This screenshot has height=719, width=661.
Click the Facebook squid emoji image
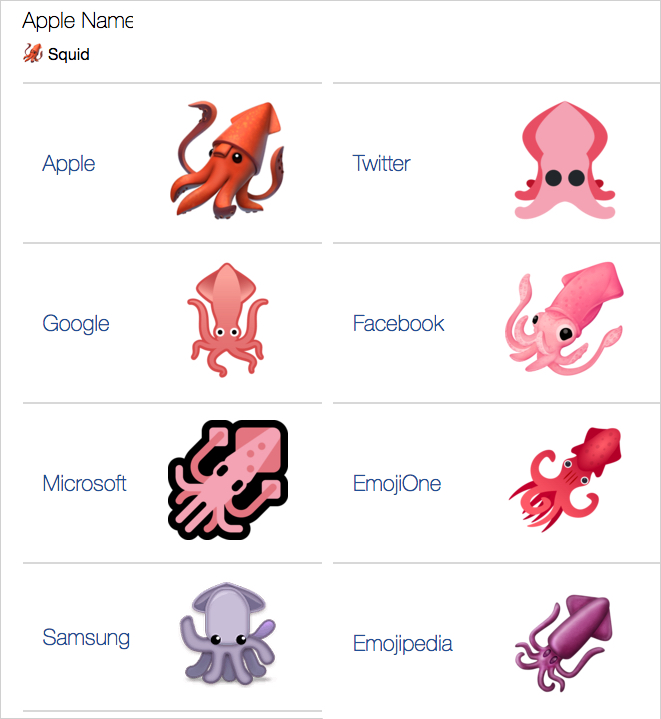pyautogui.click(x=564, y=319)
